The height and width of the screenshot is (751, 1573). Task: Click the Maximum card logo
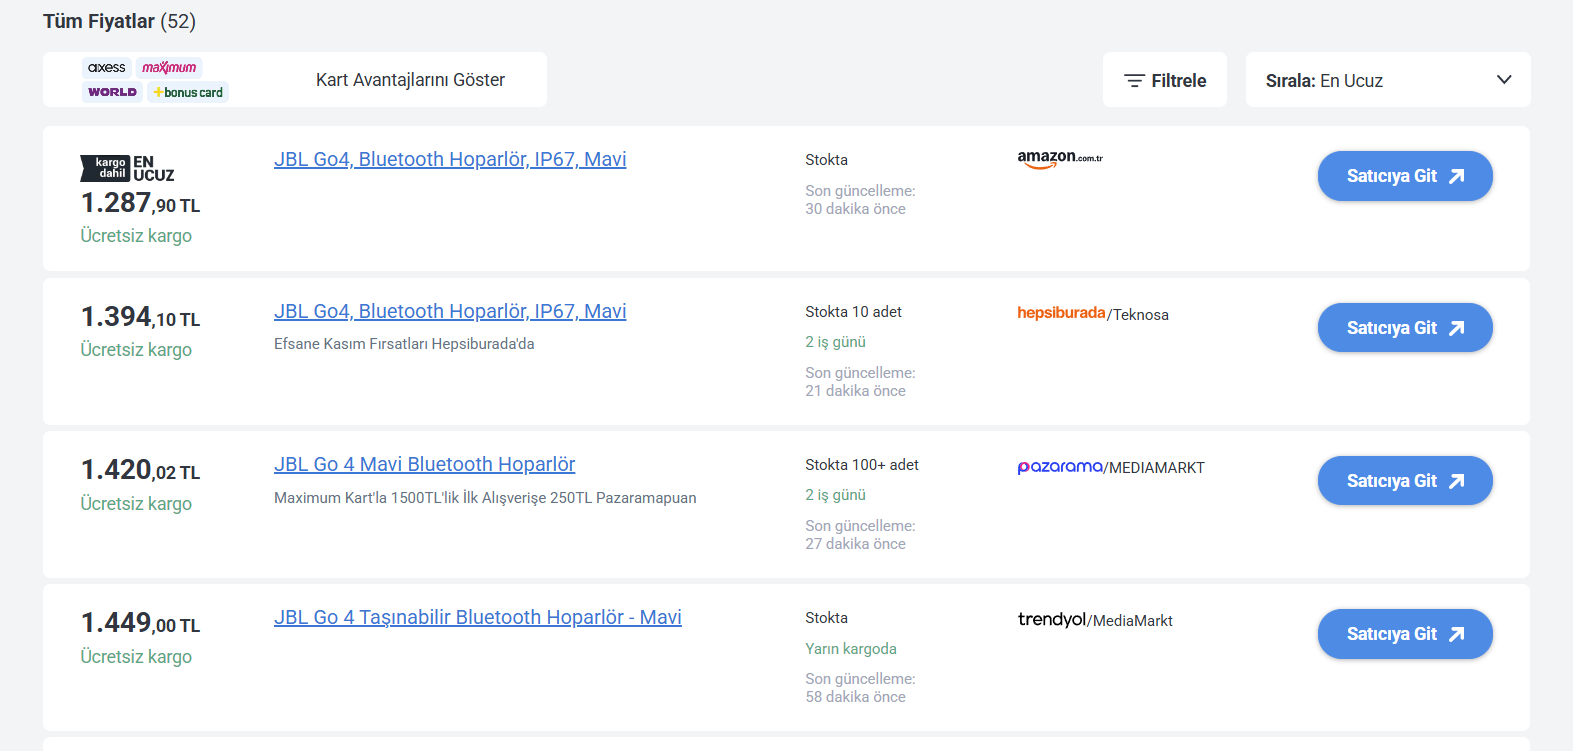(169, 68)
